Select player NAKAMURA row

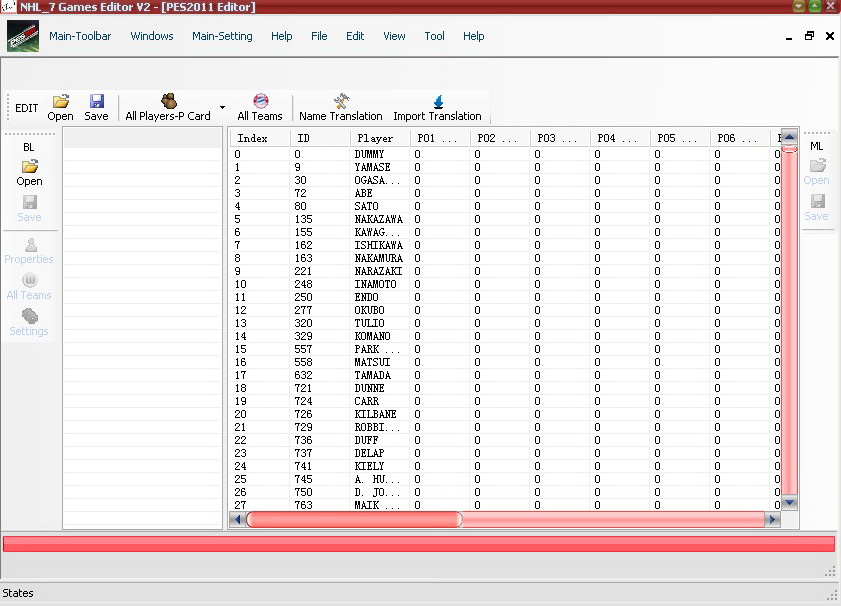coord(505,258)
